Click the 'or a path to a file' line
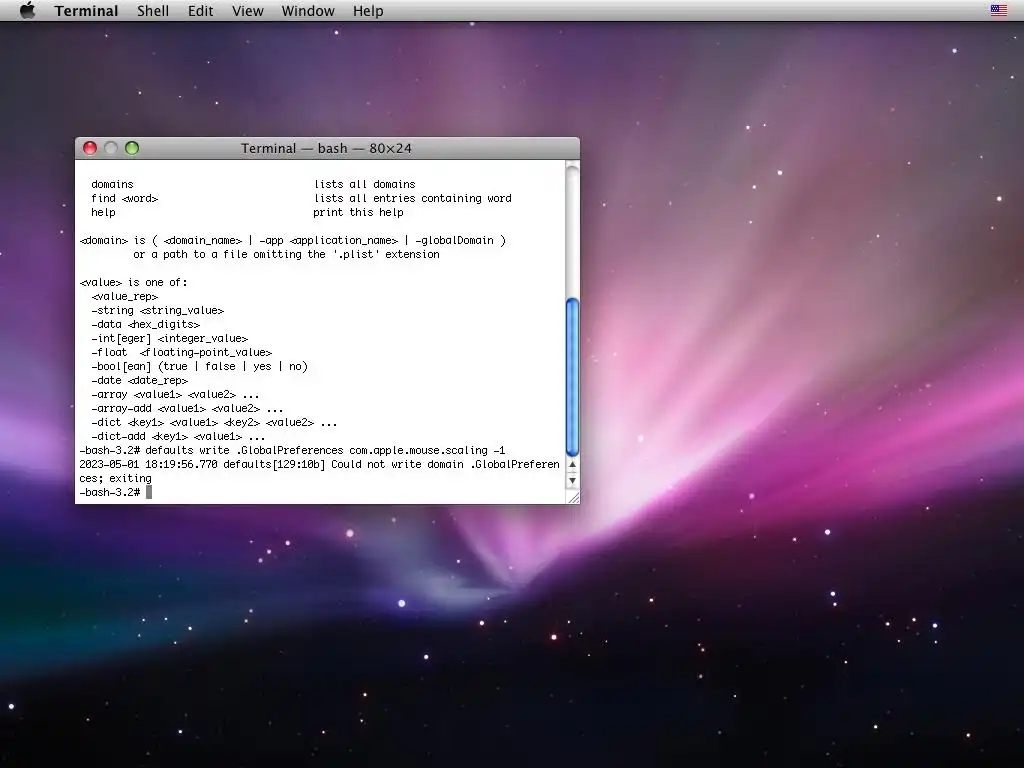 click(x=286, y=255)
